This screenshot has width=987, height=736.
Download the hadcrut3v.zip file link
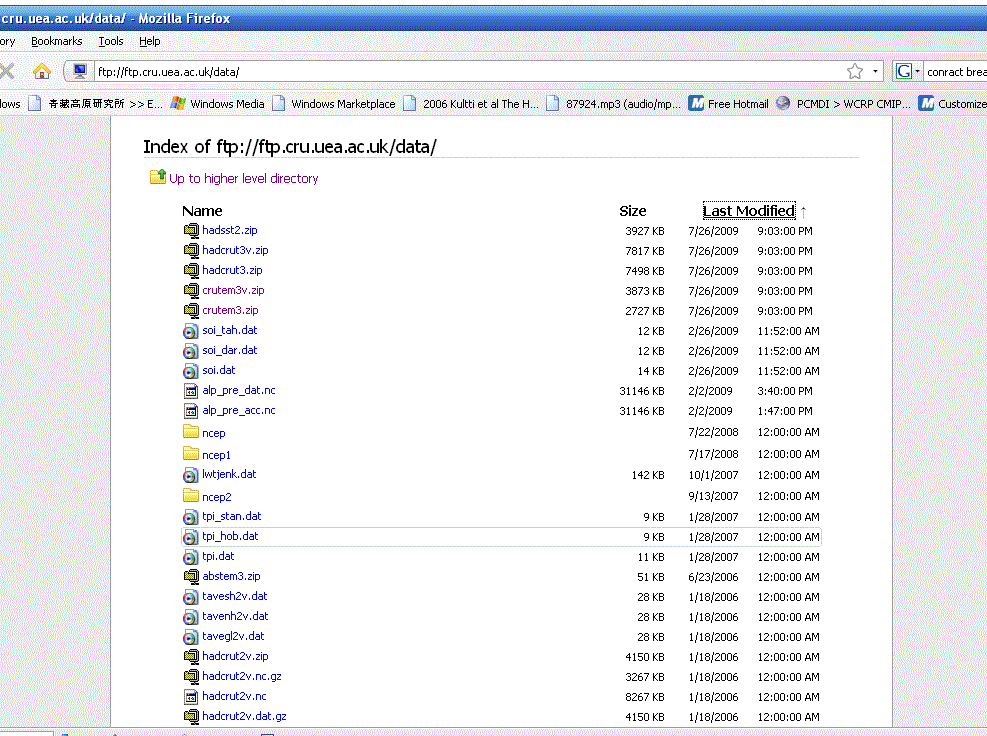coord(235,250)
